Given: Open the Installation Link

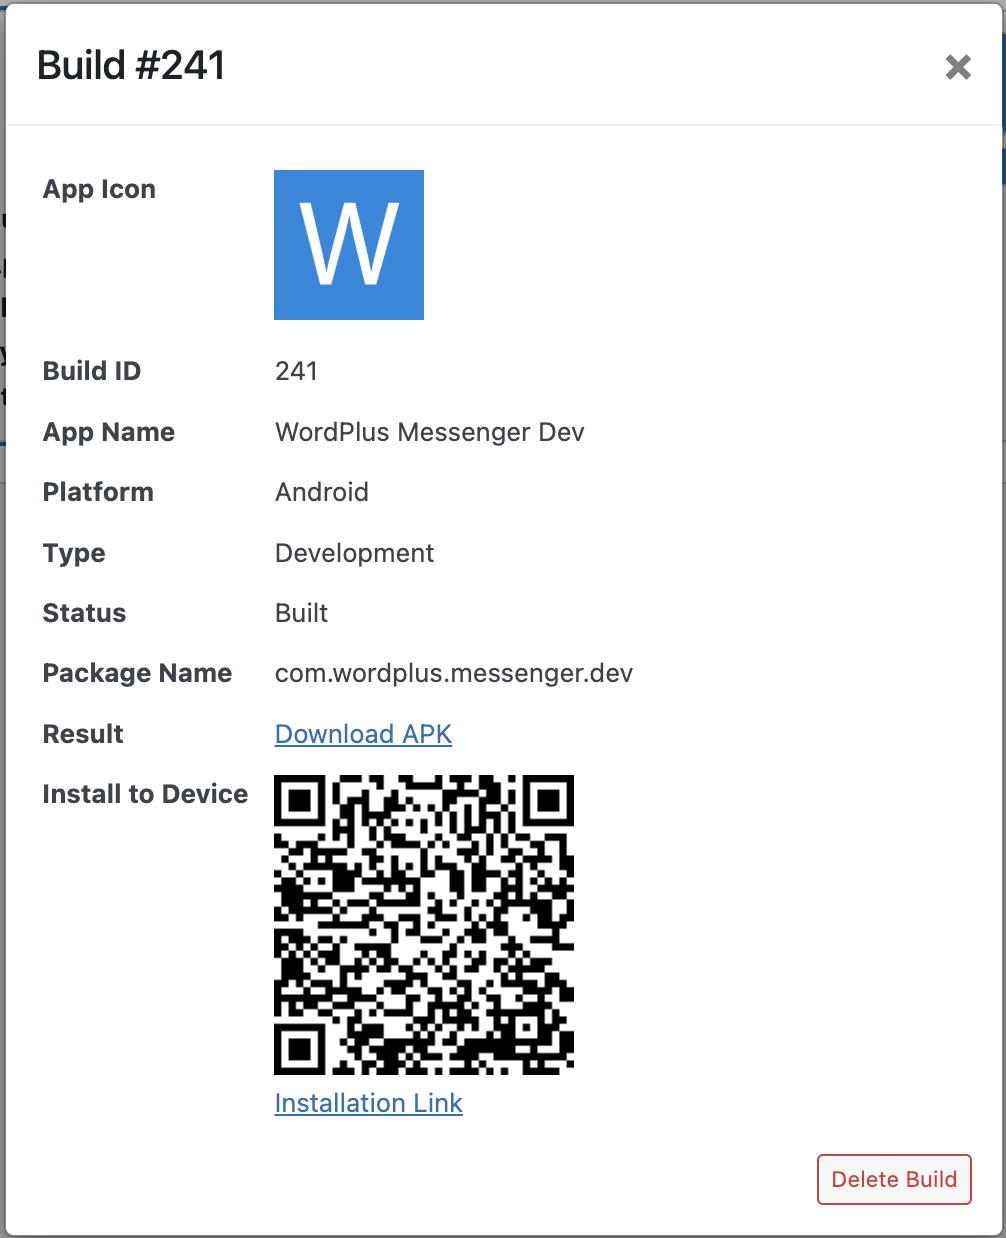Looking at the screenshot, I should pyautogui.click(x=368, y=1103).
